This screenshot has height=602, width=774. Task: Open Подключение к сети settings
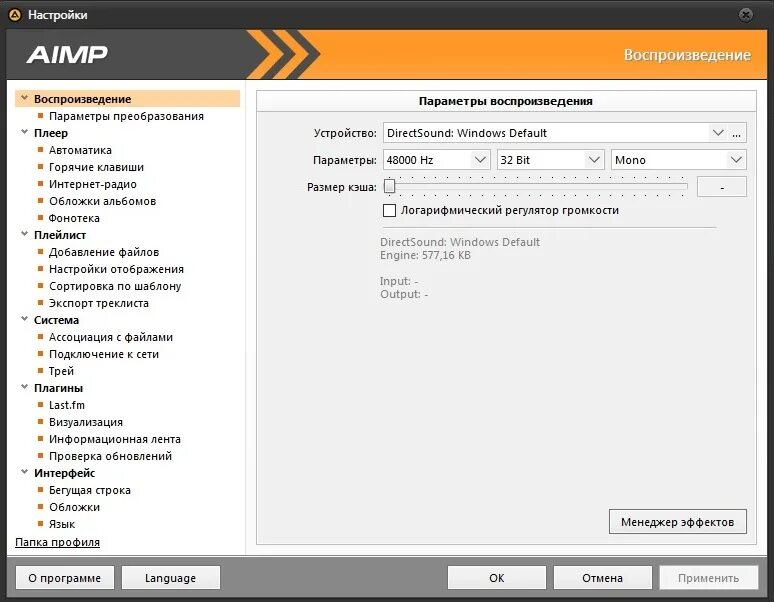[104, 354]
